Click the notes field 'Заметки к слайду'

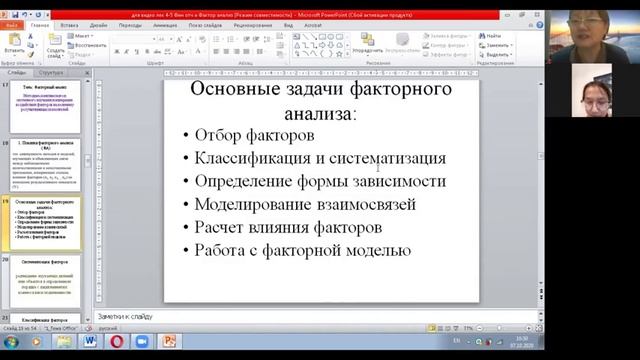tap(316, 317)
